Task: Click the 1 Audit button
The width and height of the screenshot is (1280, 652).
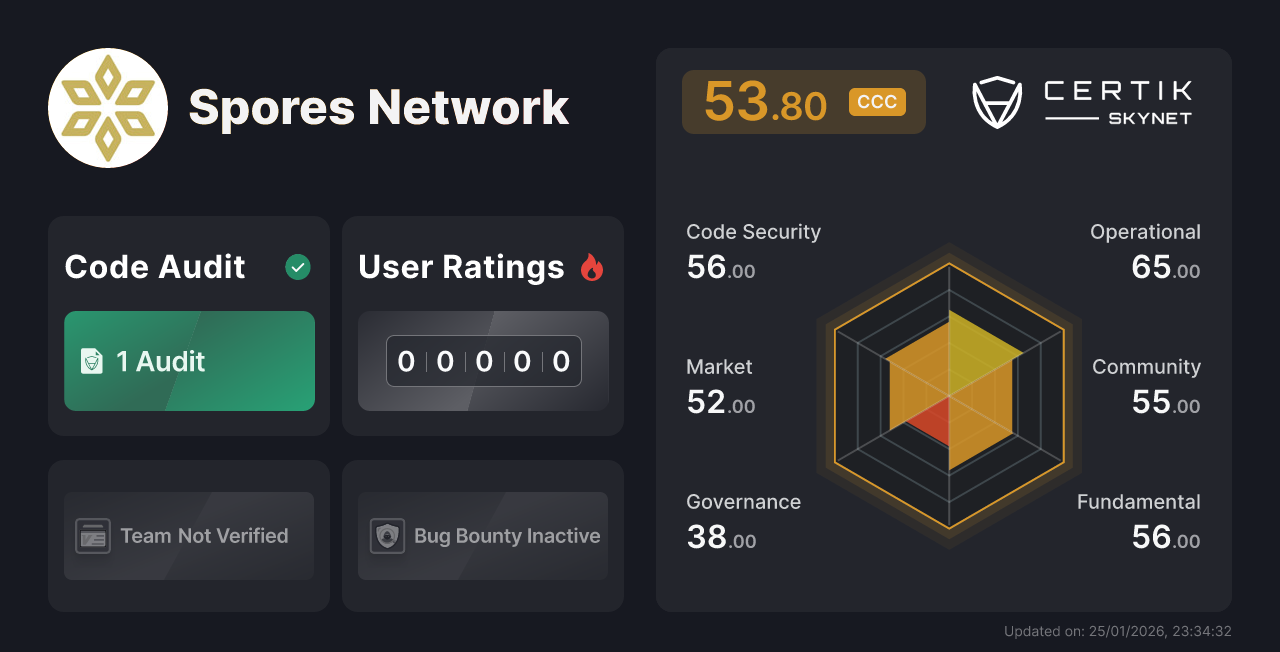Action: (188, 361)
